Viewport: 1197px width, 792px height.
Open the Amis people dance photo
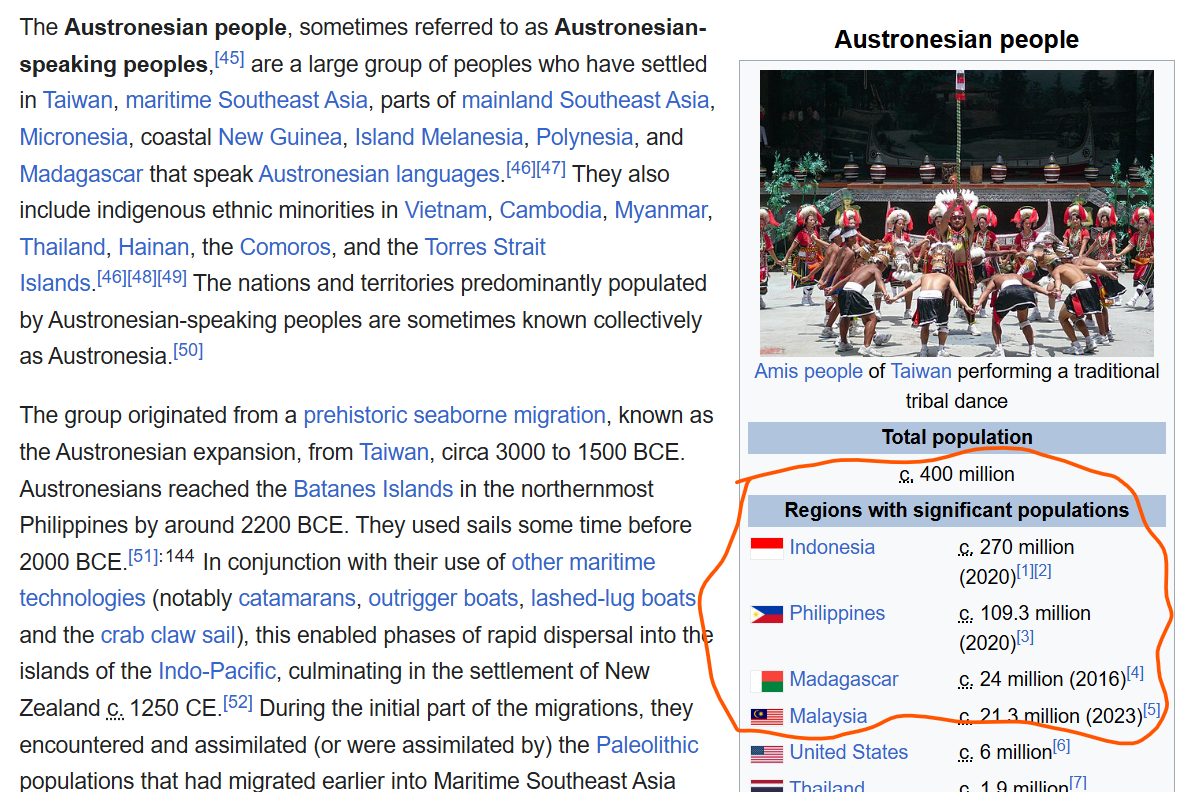(x=956, y=212)
